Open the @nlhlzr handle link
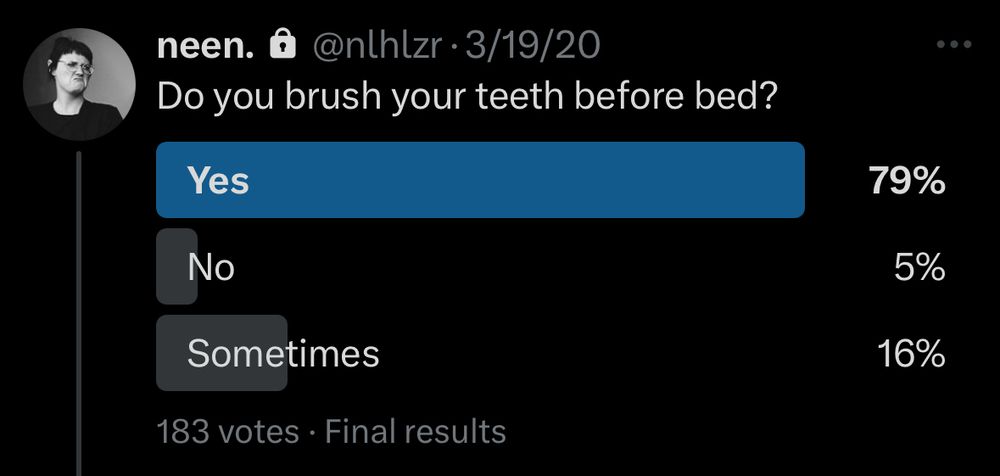Screen dimensions: 1000x476 click(x=376, y=46)
